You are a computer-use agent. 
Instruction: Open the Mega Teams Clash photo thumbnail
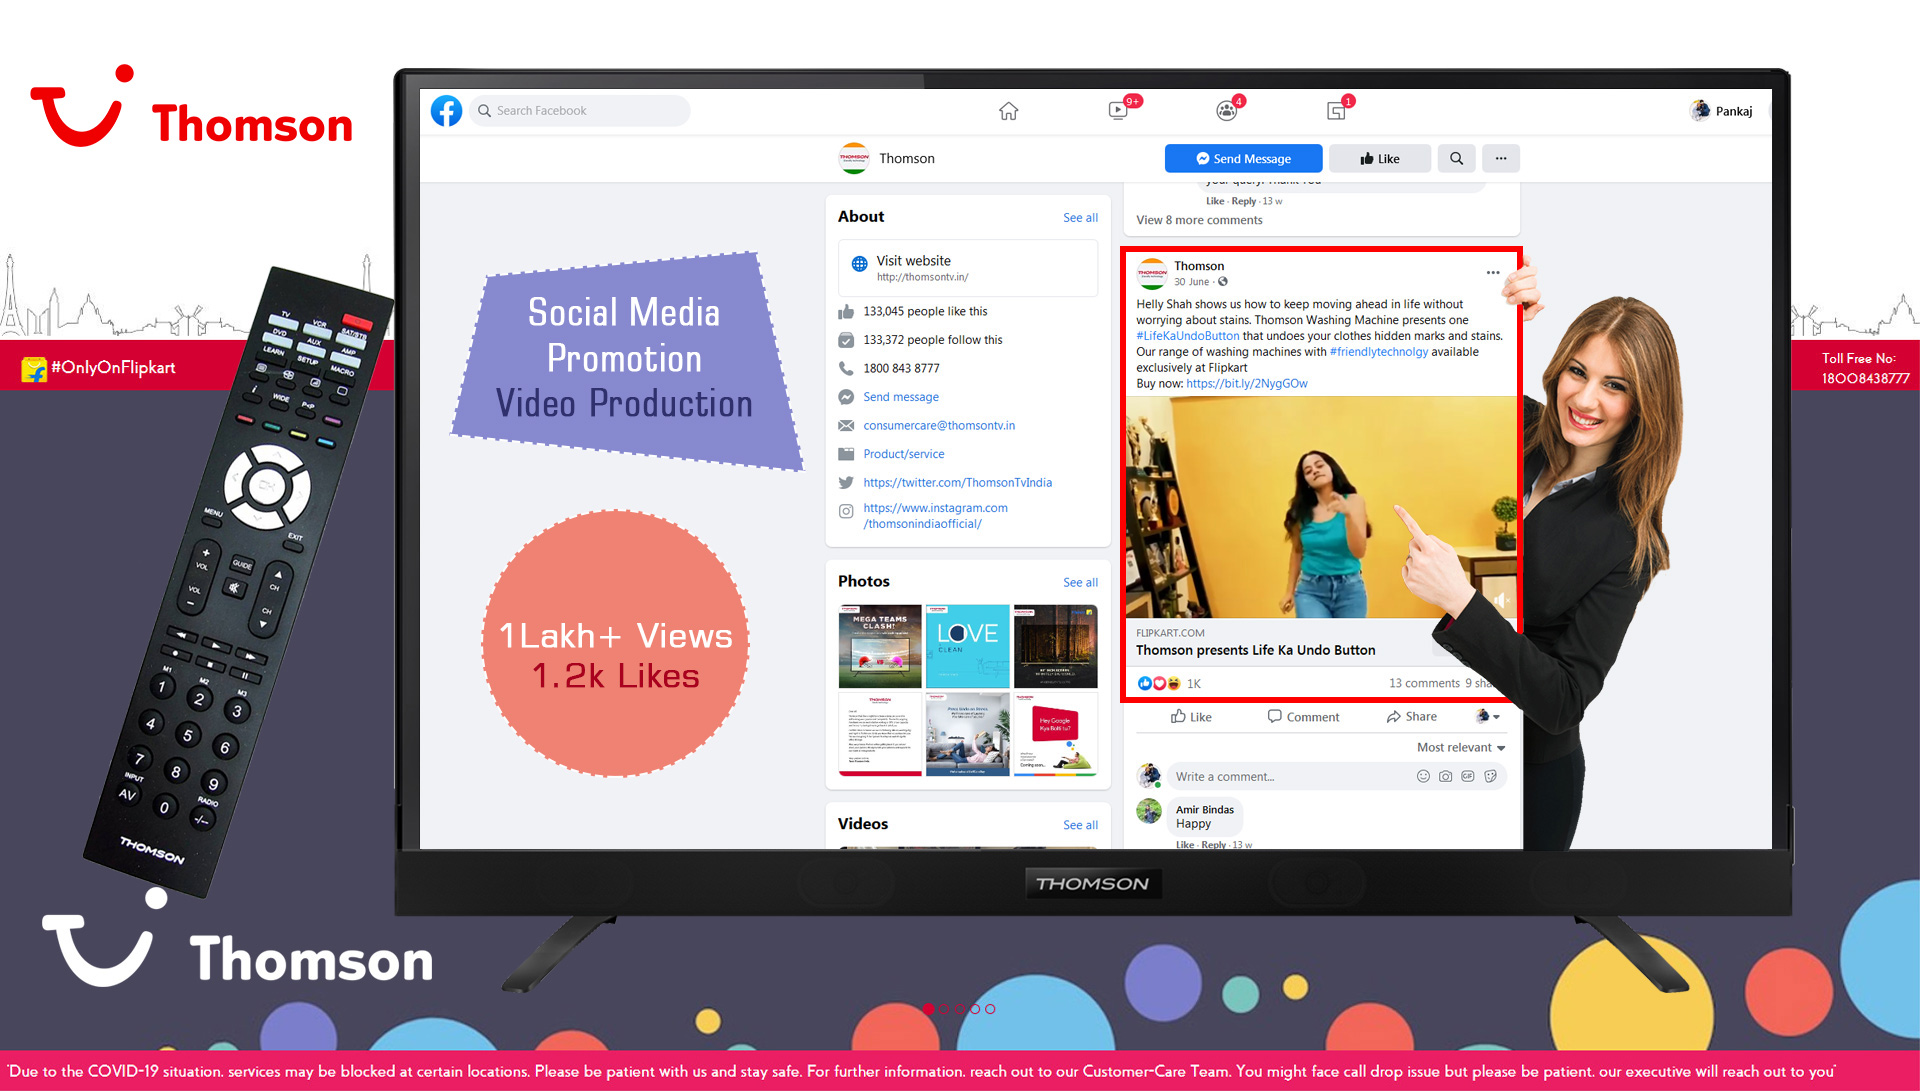(x=880, y=646)
